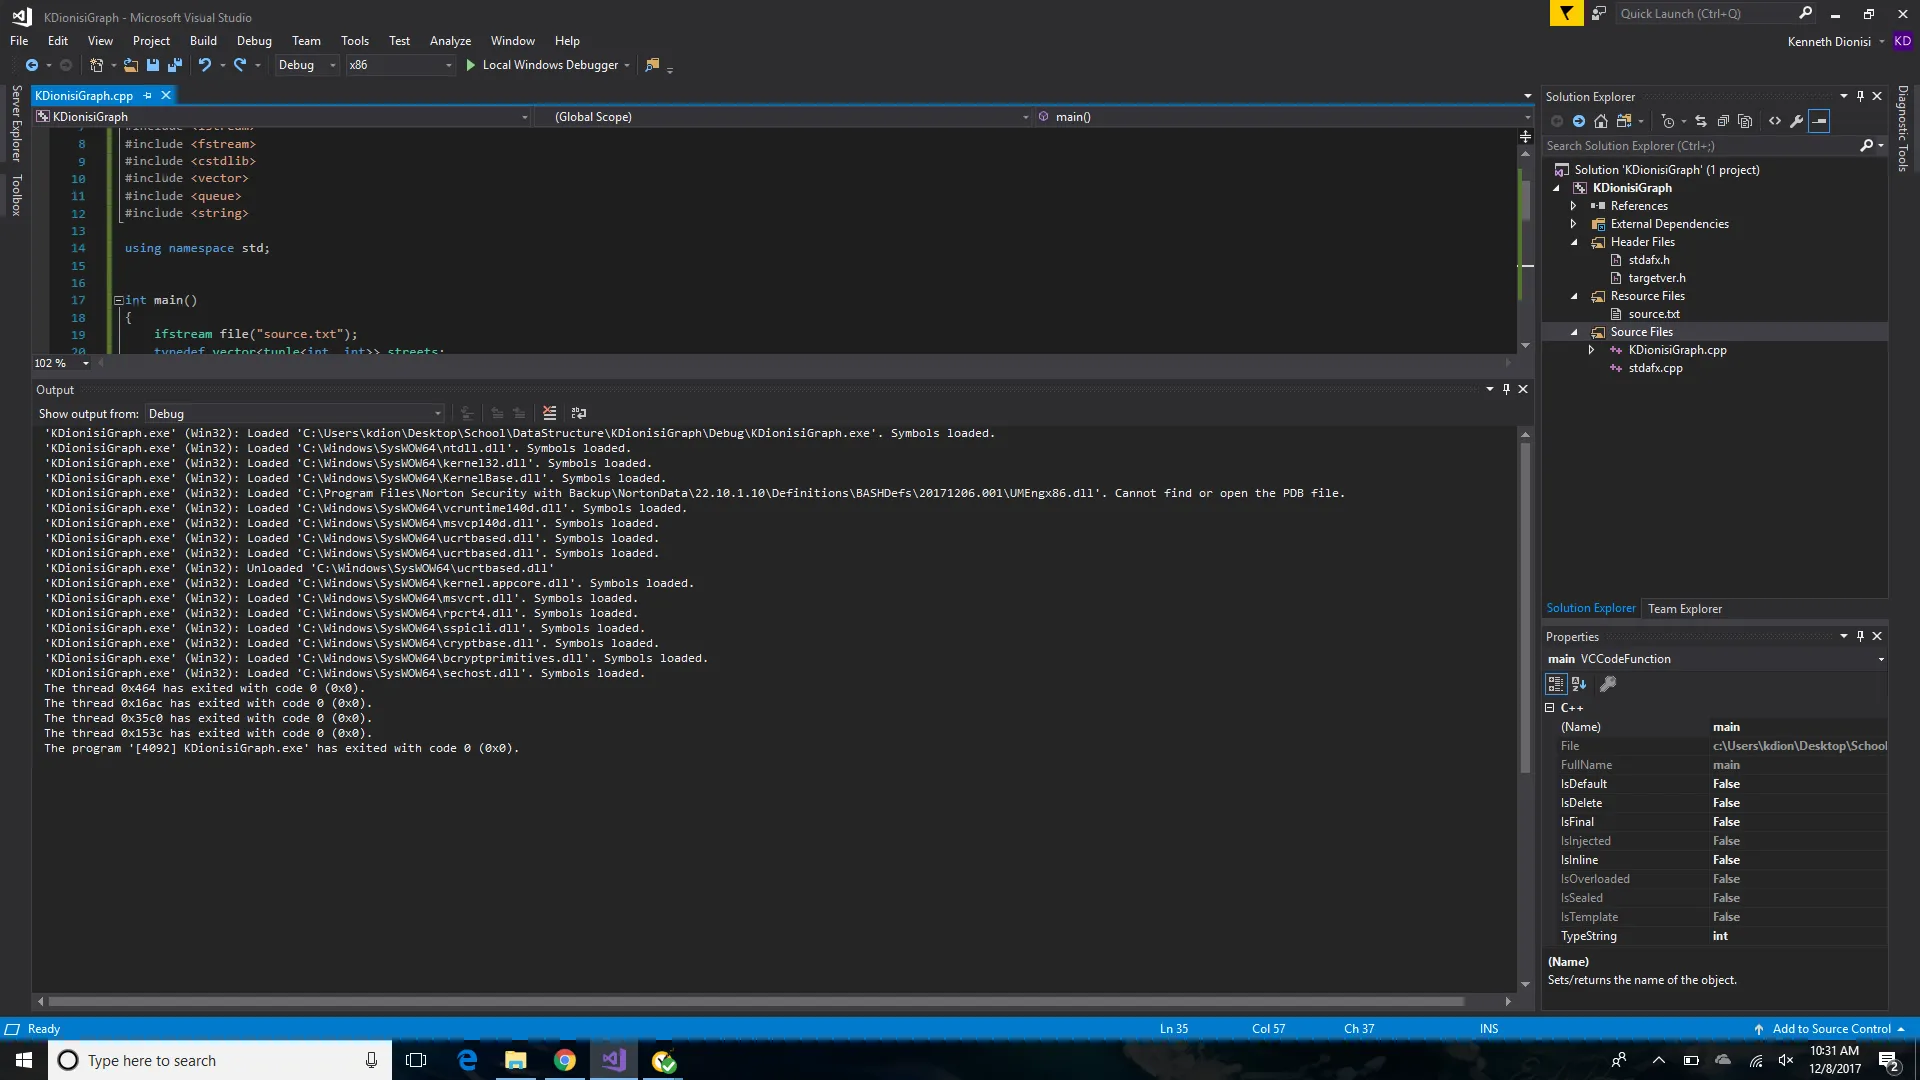Click the feedback flag notification icon
Viewport: 1920px width, 1080px height.
click(x=1566, y=13)
